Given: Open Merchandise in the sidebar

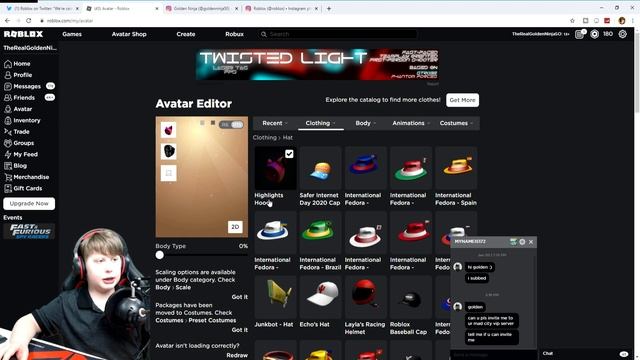Looking at the screenshot, I should coord(27,177).
